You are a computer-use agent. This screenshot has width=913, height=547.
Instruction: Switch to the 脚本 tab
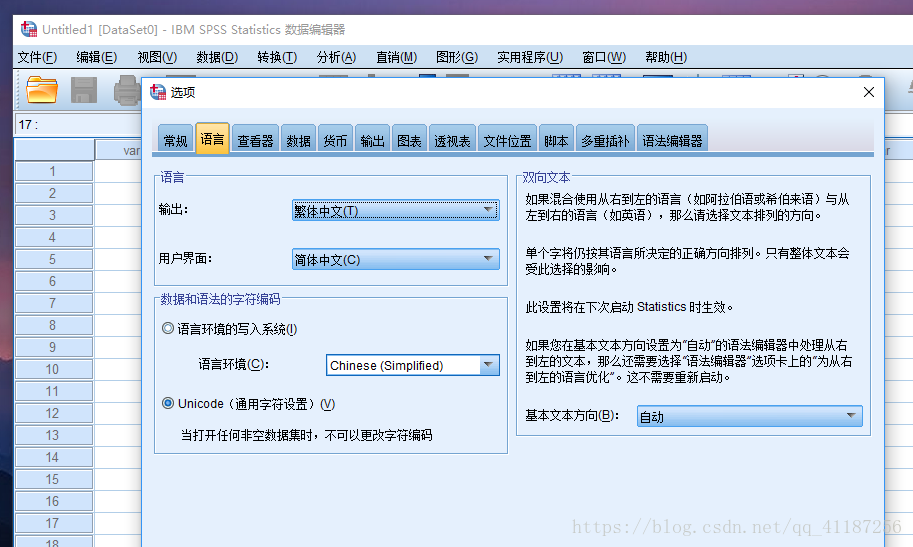(x=556, y=140)
